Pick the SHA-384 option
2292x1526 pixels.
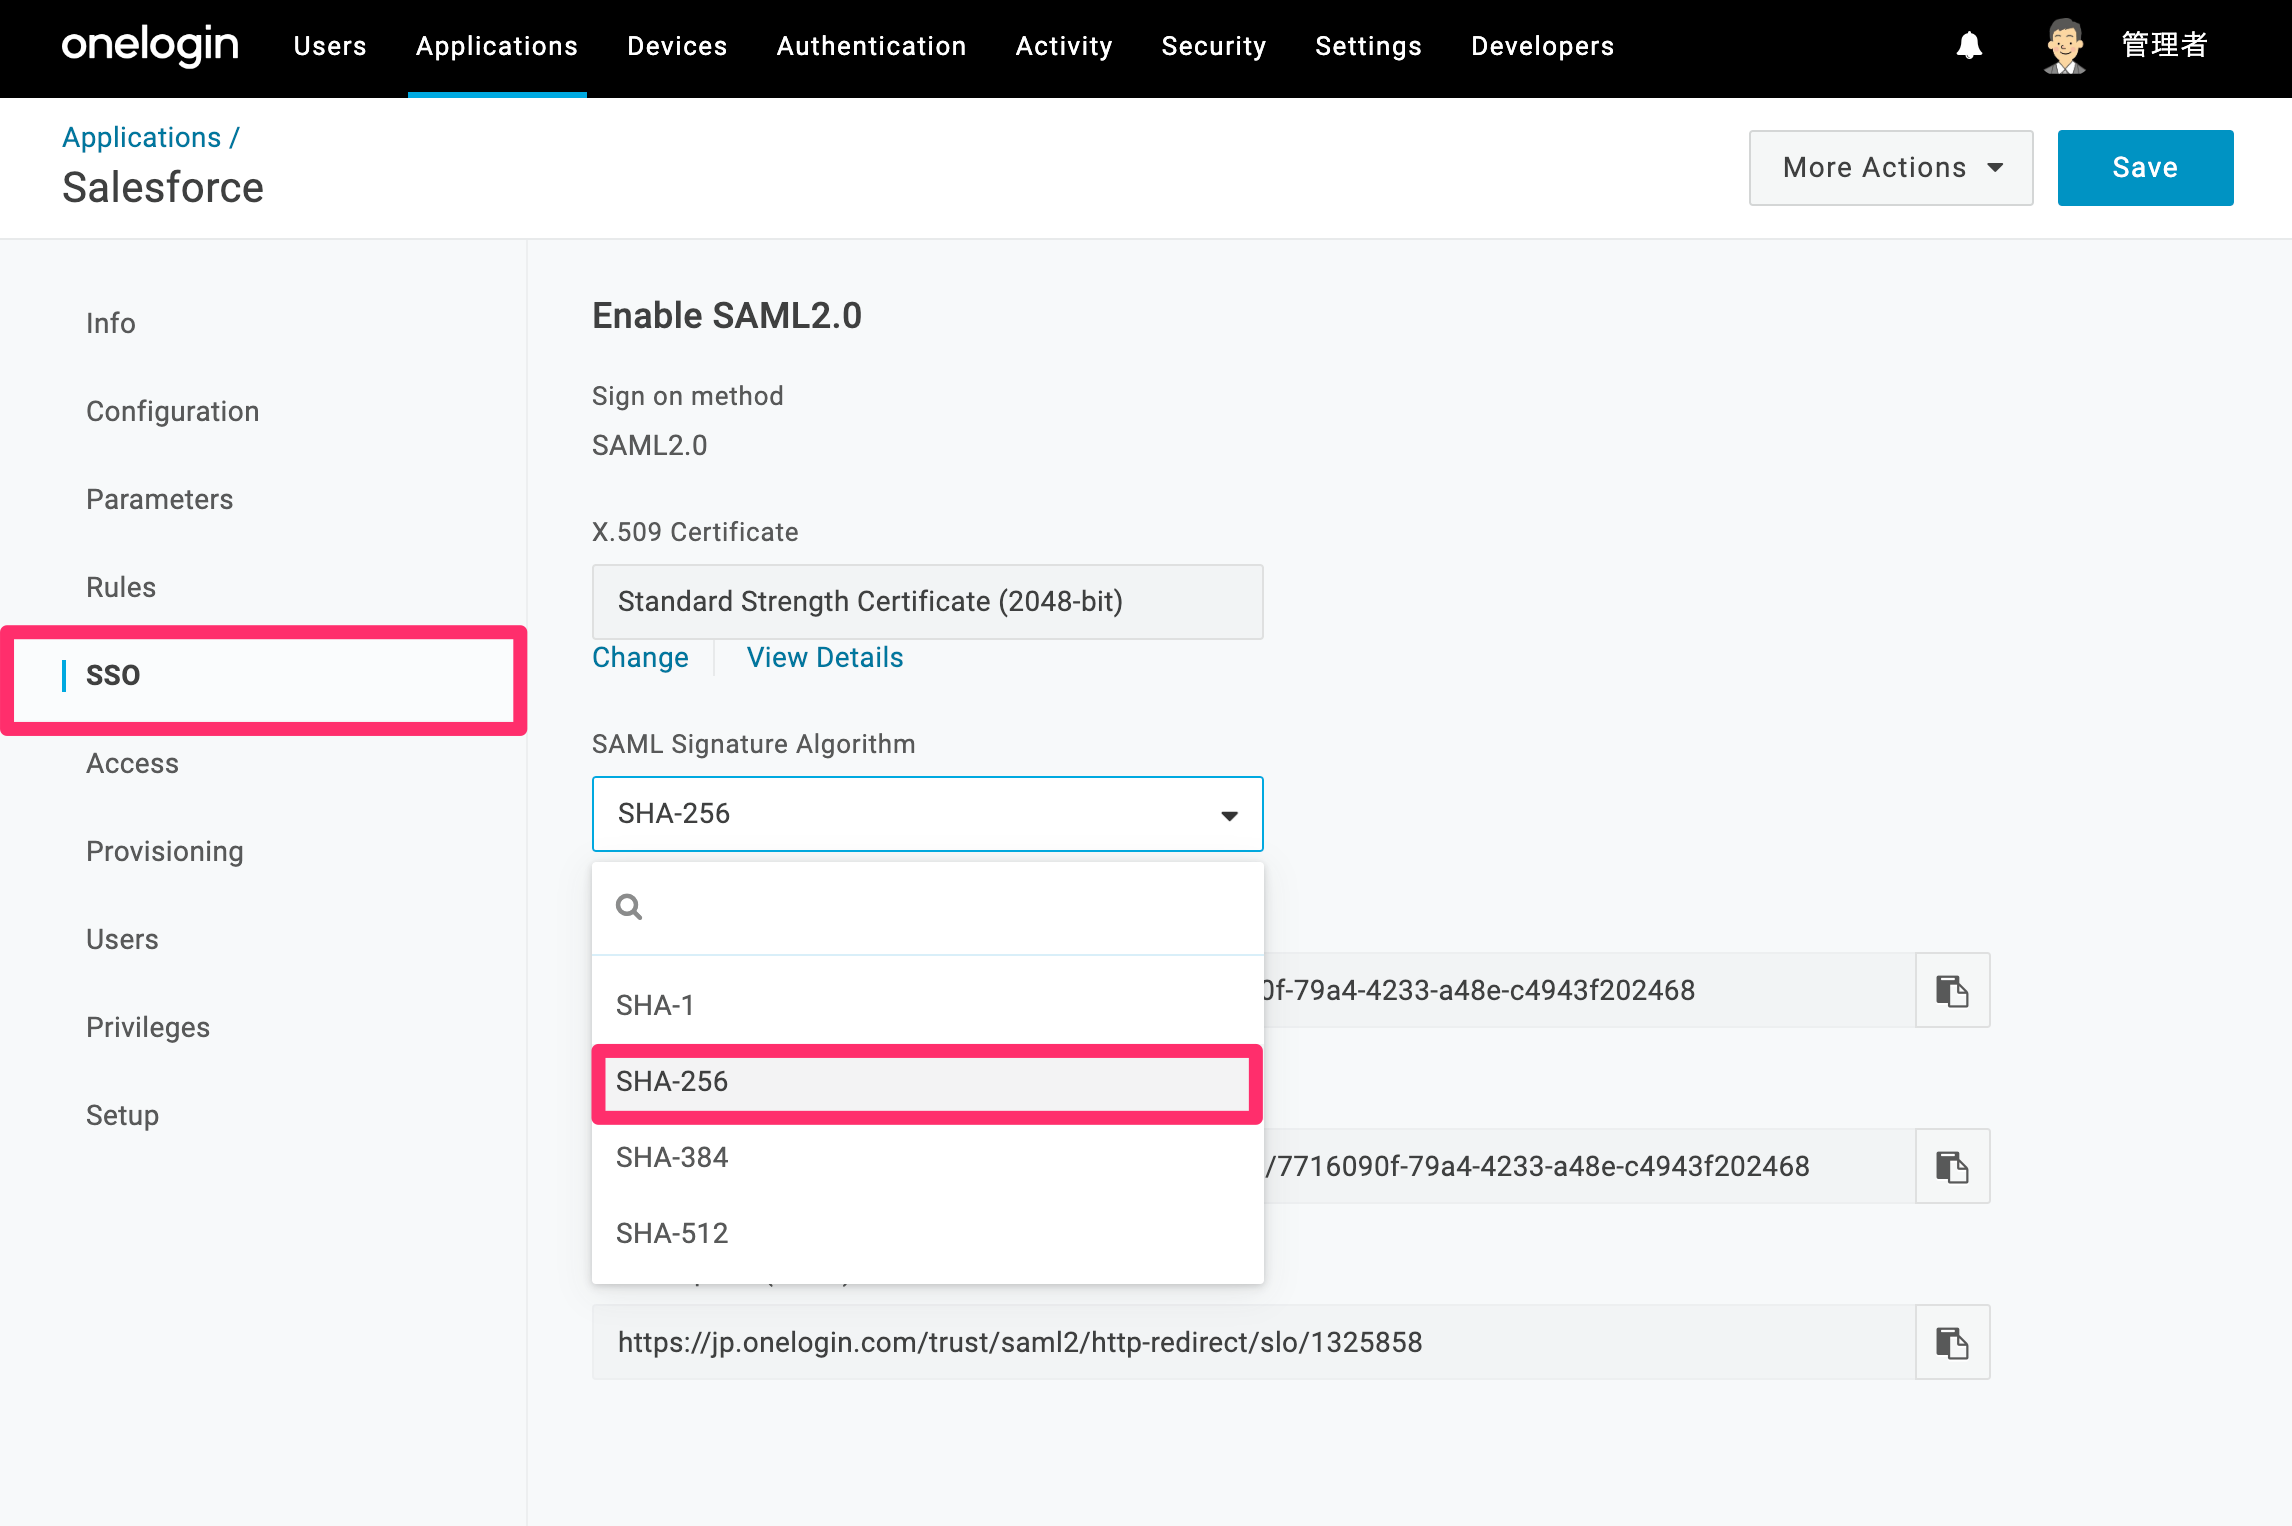tap(927, 1157)
